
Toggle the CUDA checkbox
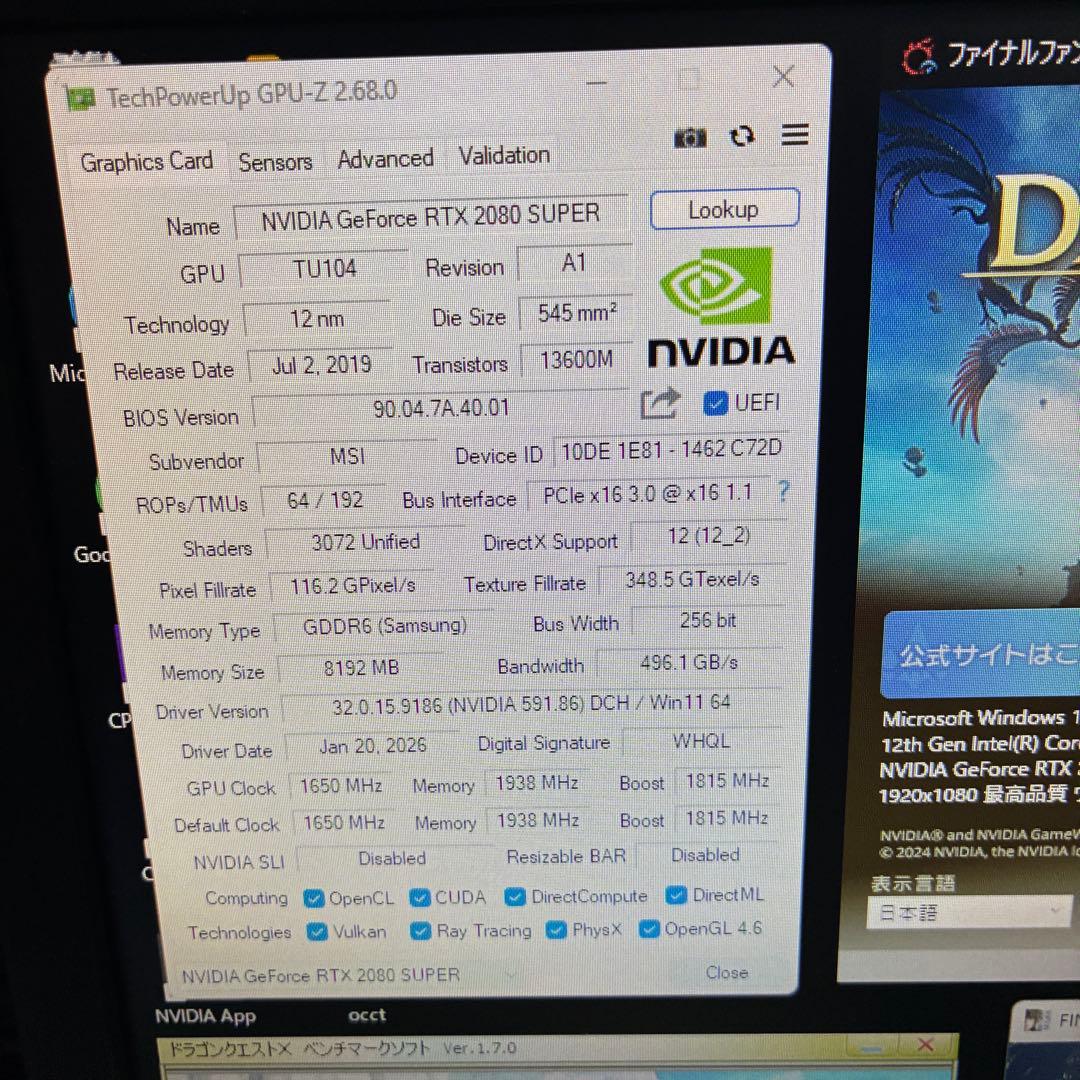tap(419, 897)
